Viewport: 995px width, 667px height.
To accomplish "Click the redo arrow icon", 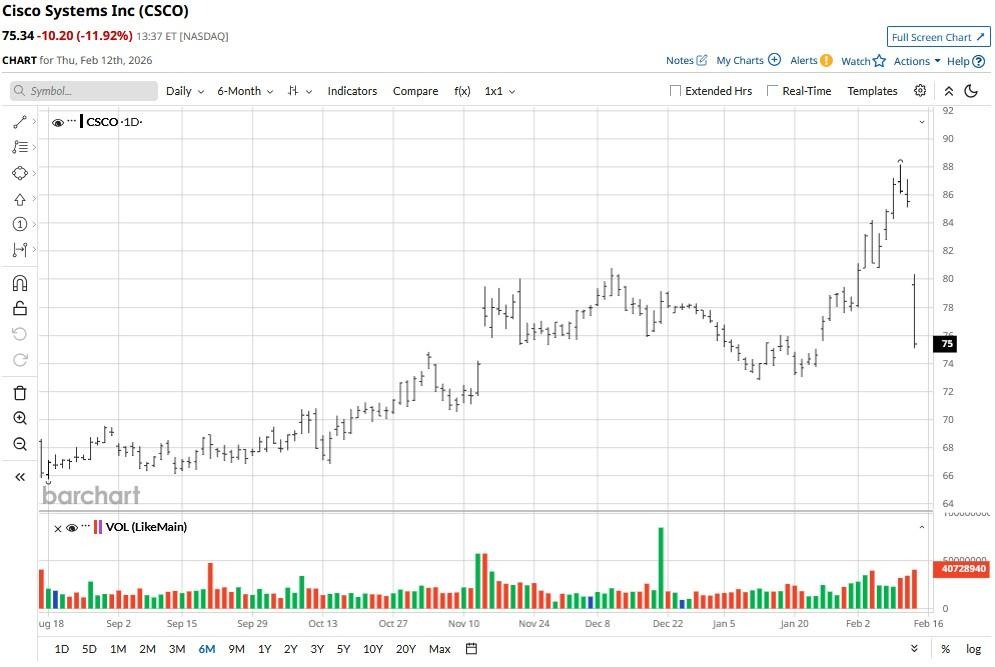I will (x=20, y=360).
